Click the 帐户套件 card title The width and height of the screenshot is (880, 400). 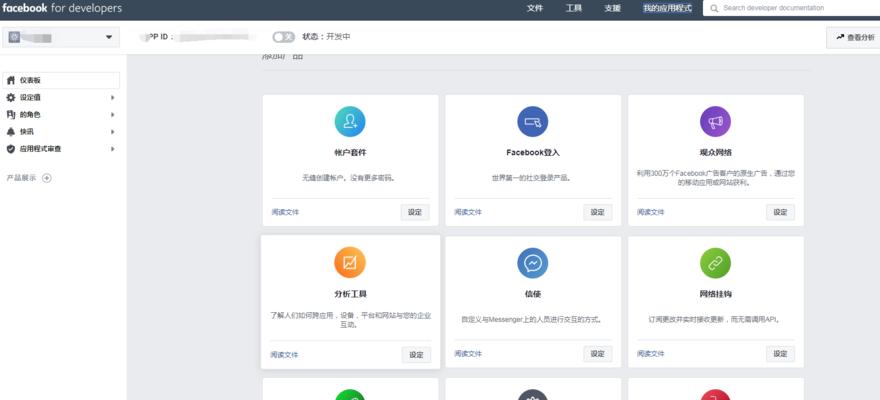350,153
